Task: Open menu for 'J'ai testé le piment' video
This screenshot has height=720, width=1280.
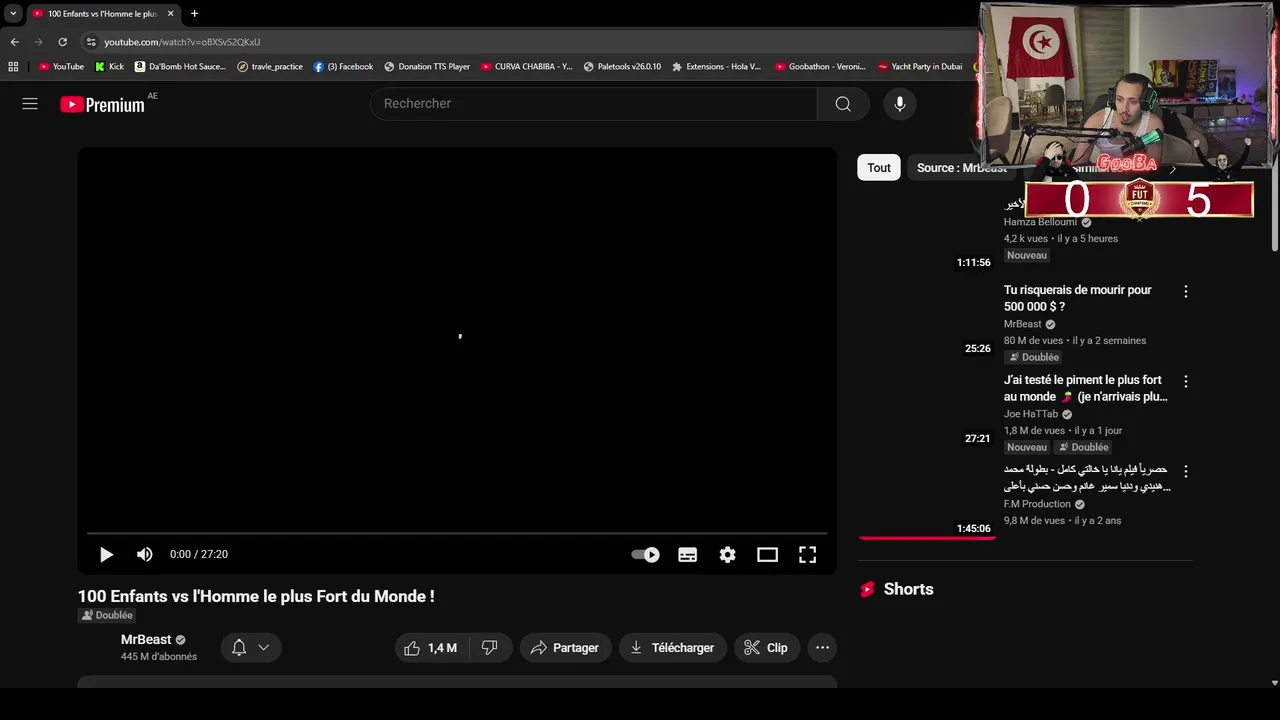Action: tap(1186, 382)
